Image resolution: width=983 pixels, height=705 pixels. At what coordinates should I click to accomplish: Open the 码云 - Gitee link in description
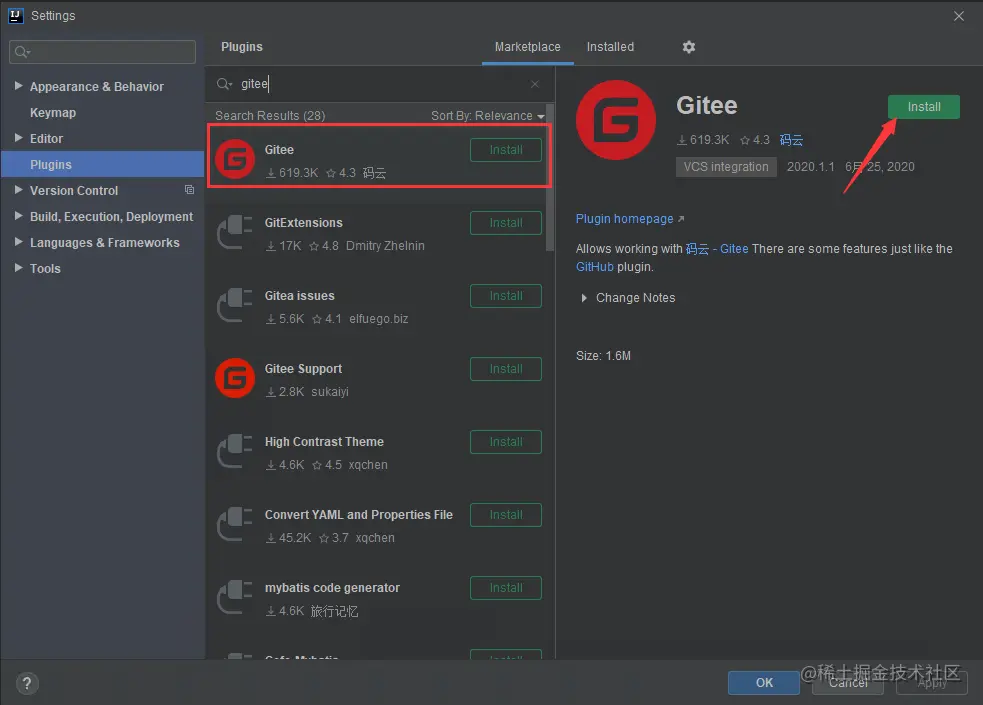pyautogui.click(x=717, y=249)
